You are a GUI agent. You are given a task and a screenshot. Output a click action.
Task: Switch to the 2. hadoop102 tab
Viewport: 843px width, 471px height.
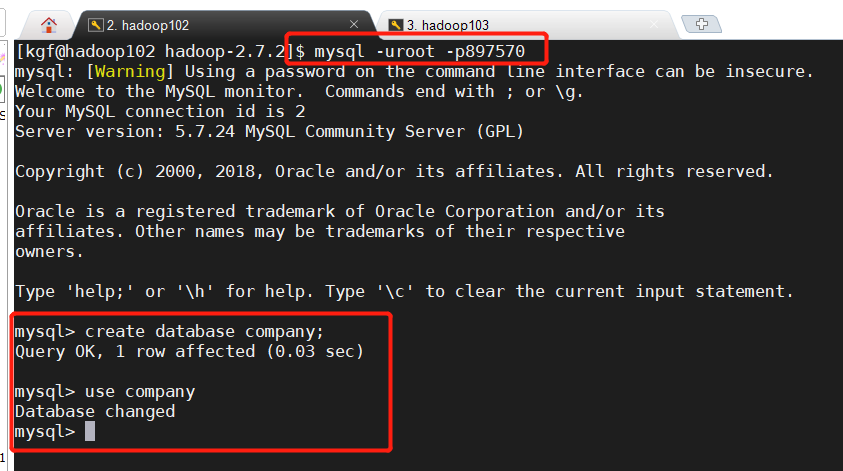[226, 25]
